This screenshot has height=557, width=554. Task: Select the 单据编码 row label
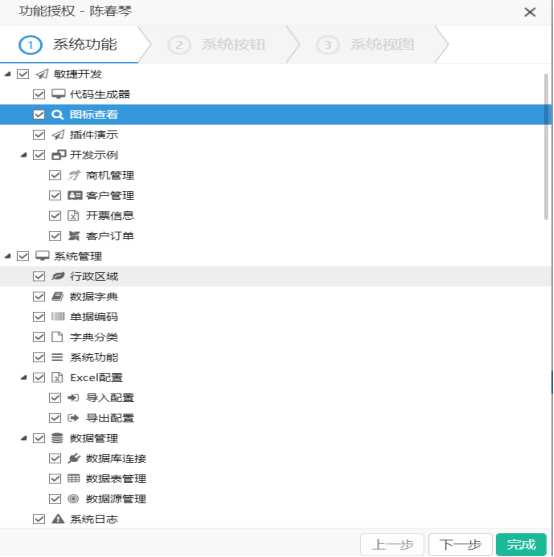(94, 317)
